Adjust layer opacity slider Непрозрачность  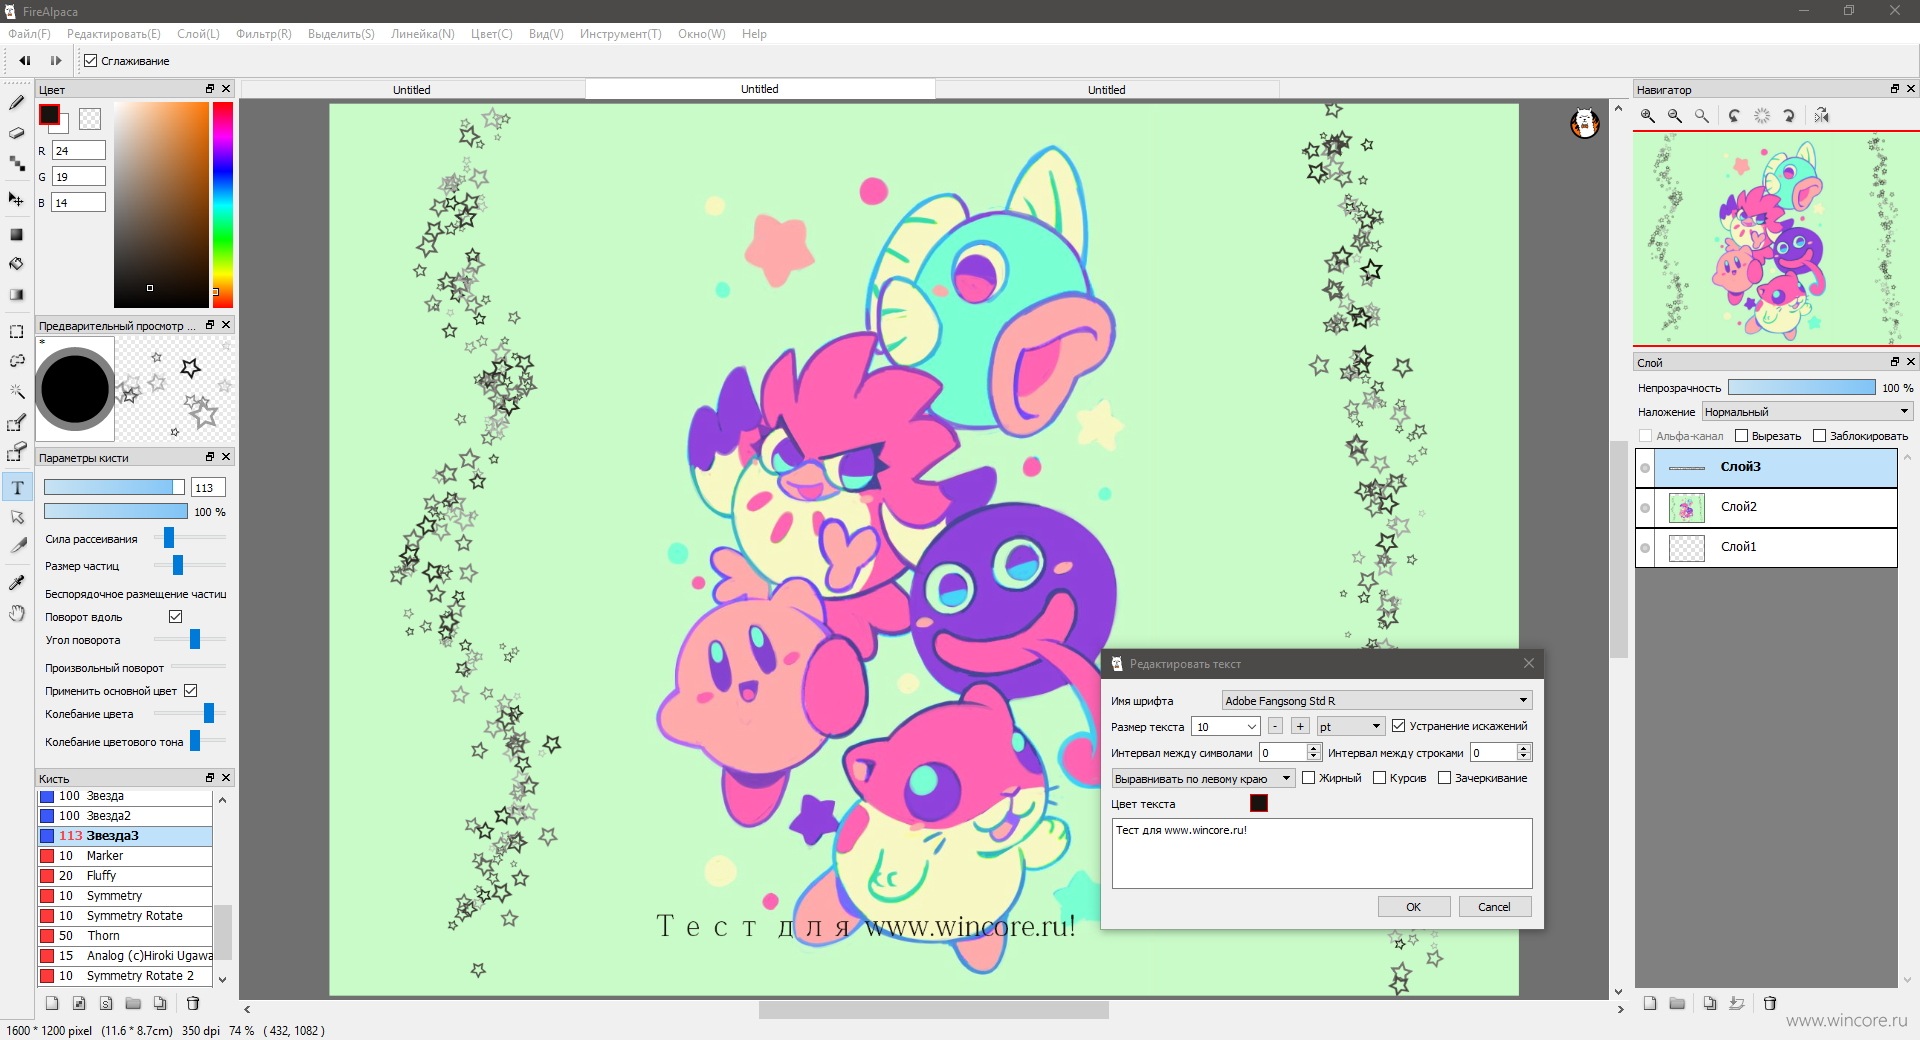coord(1801,388)
